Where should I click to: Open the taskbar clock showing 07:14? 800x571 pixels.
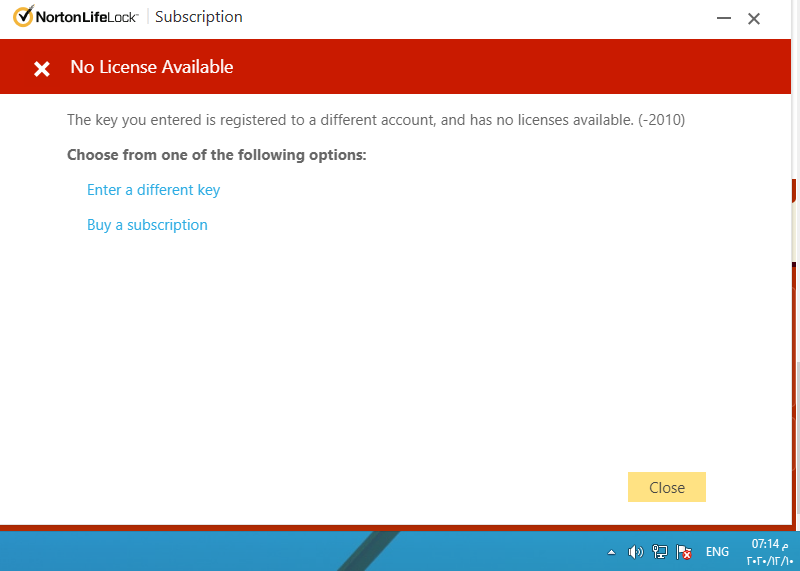[x=770, y=552]
